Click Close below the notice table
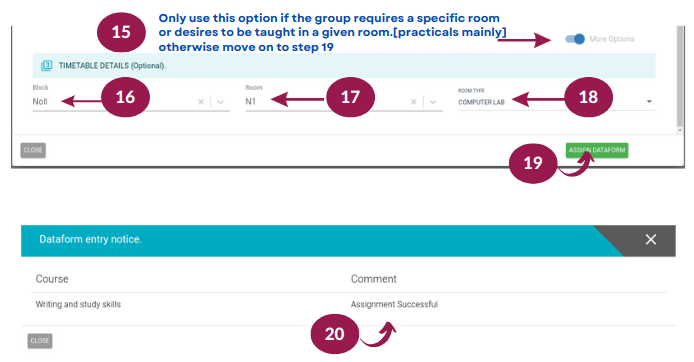The width and height of the screenshot is (694, 362). 40,341
